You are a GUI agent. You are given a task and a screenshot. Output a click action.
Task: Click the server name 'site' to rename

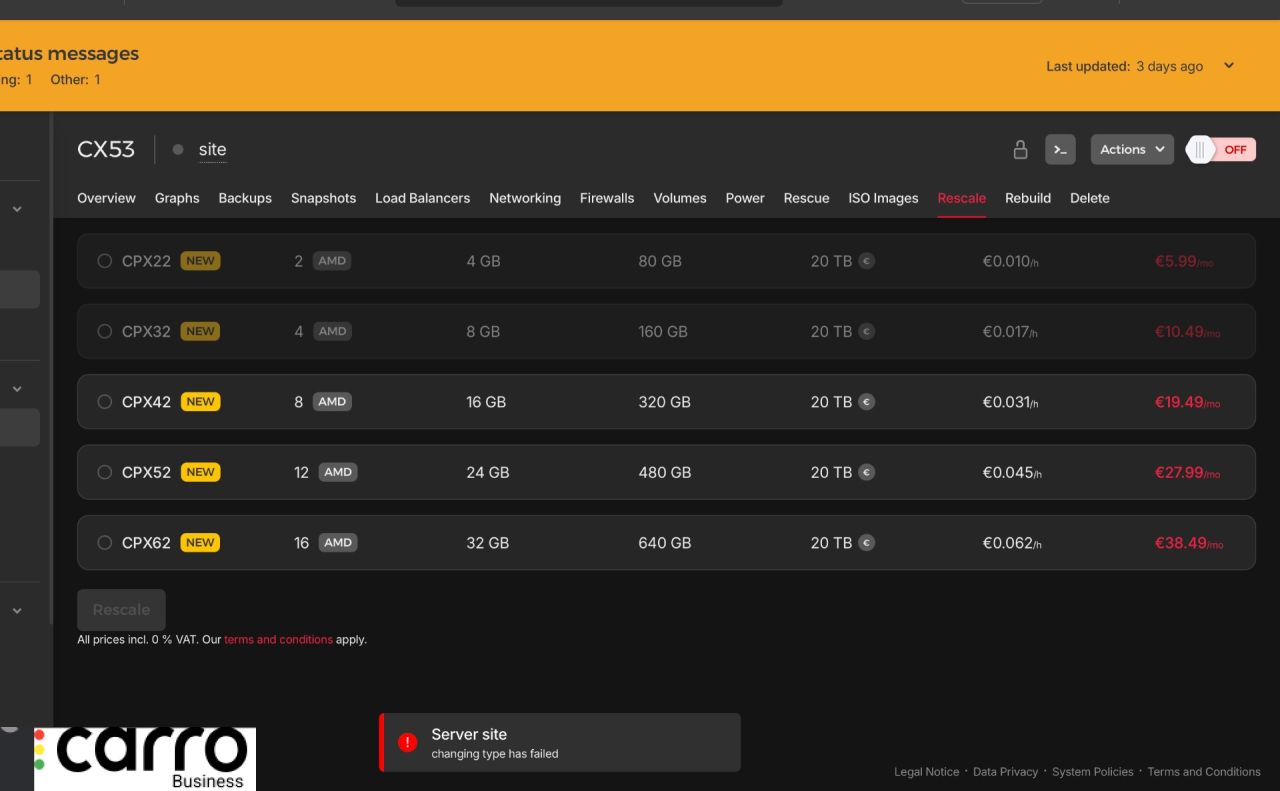pos(212,150)
